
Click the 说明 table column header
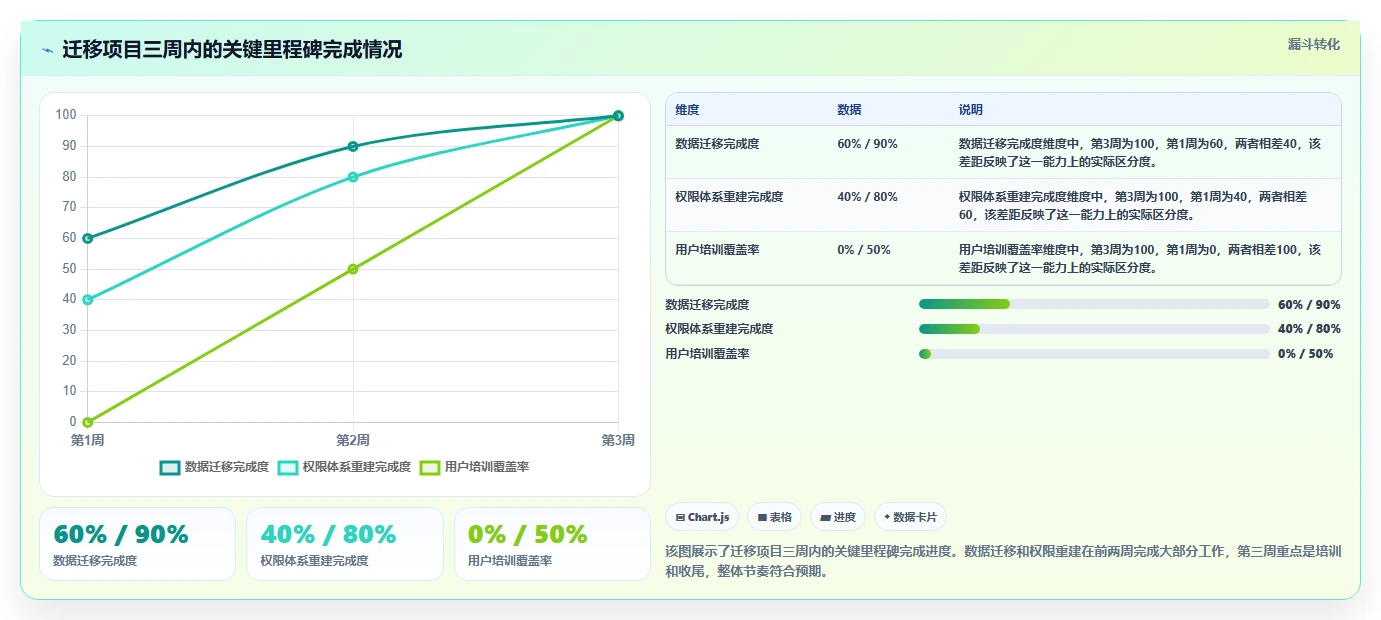971,110
